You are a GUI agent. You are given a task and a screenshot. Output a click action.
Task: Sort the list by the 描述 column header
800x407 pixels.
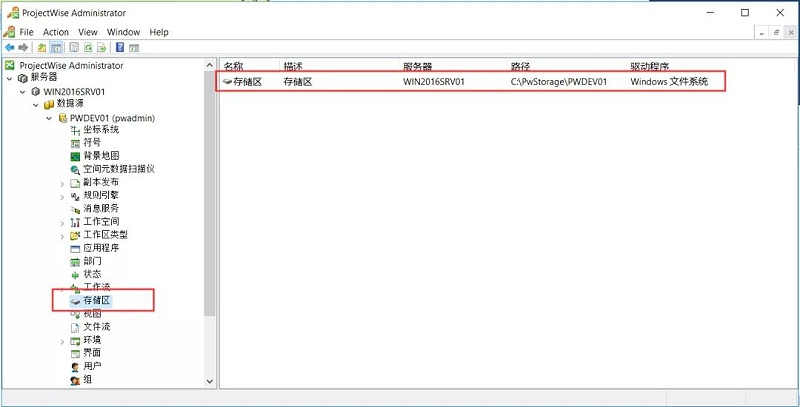point(339,66)
